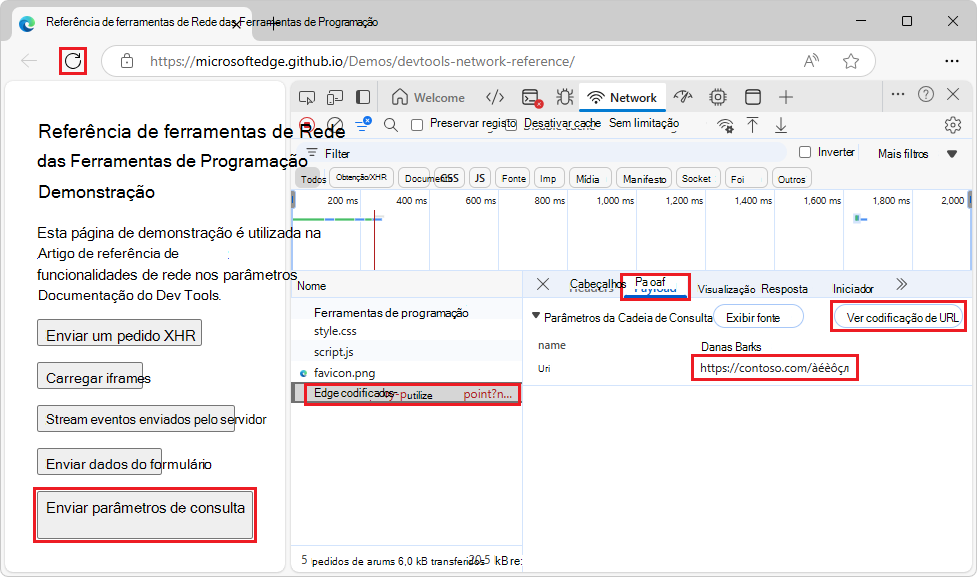The image size is (977, 577).
Task: Open the Elements tool code icon
Action: [494, 97]
